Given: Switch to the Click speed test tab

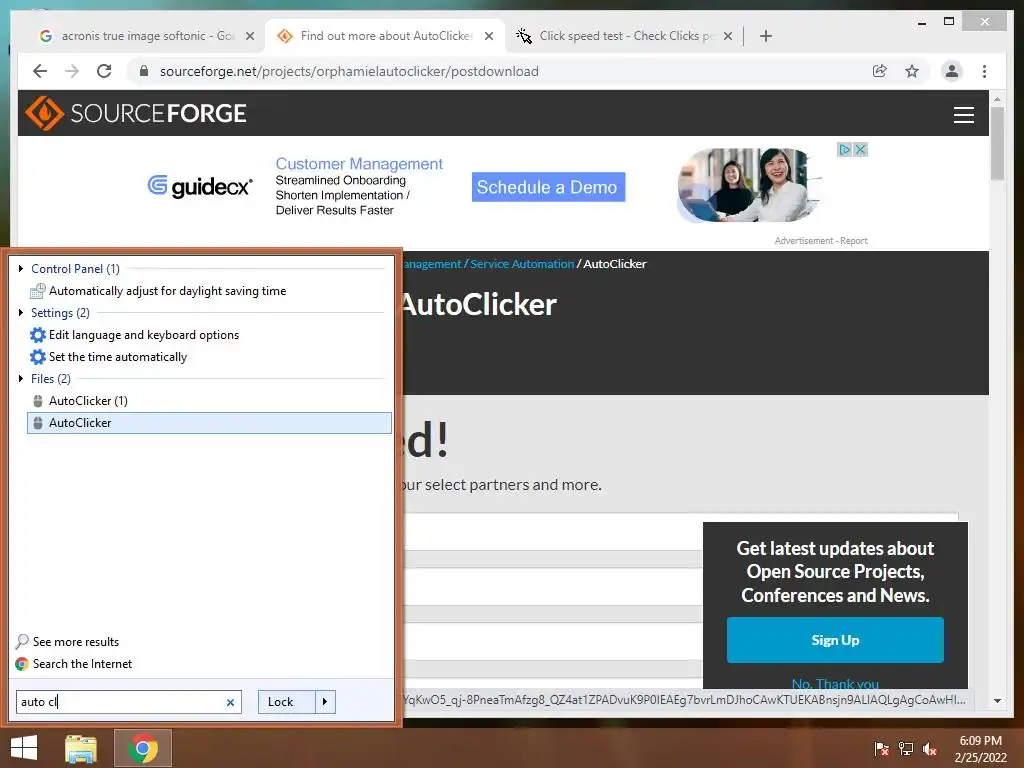Looking at the screenshot, I should [x=624, y=36].
